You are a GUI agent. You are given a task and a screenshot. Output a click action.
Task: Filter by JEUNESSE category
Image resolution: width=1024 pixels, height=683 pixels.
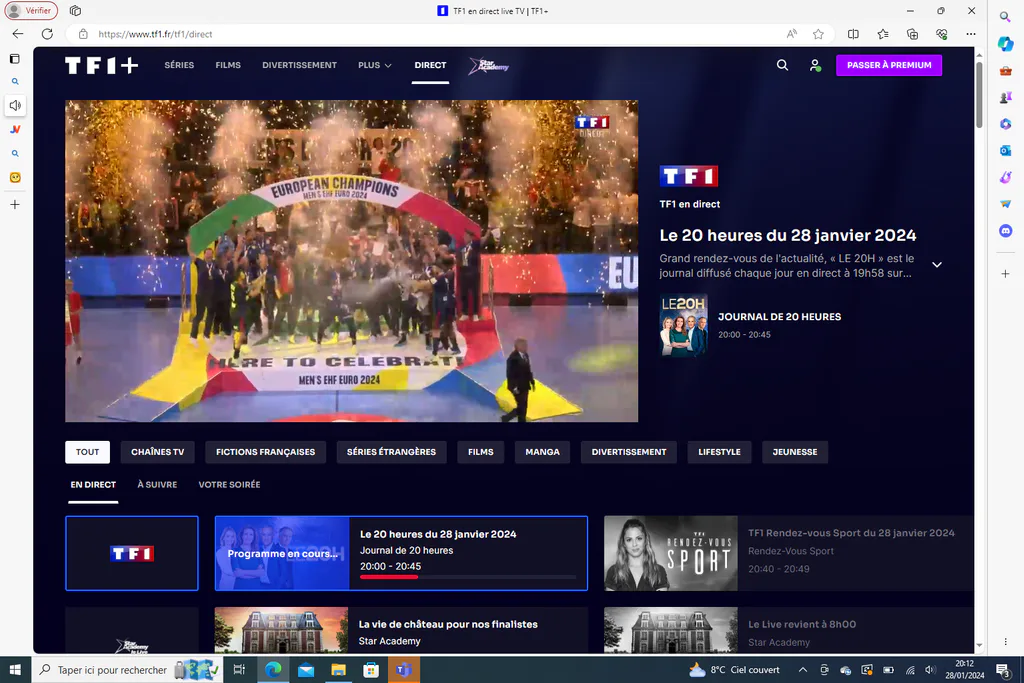[795, 452]
